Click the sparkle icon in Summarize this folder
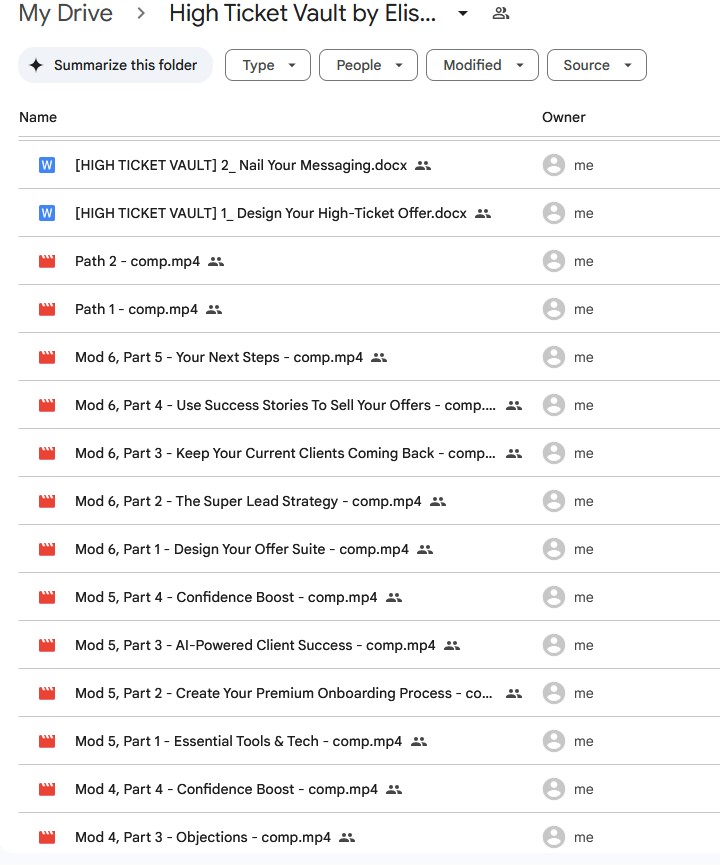Screen dimensions: 720x865 click(36, 65)
